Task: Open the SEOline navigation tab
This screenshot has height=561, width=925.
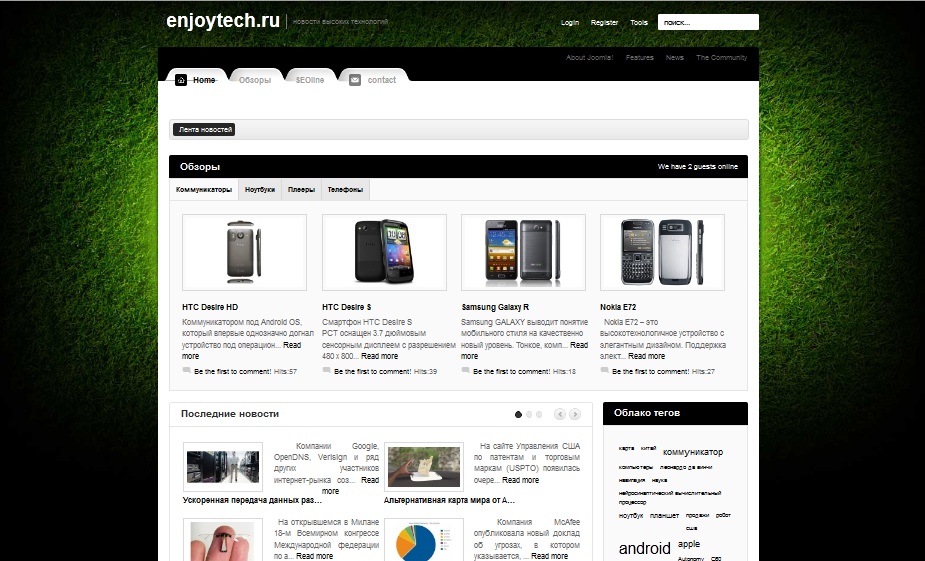Action: [310, 80]
